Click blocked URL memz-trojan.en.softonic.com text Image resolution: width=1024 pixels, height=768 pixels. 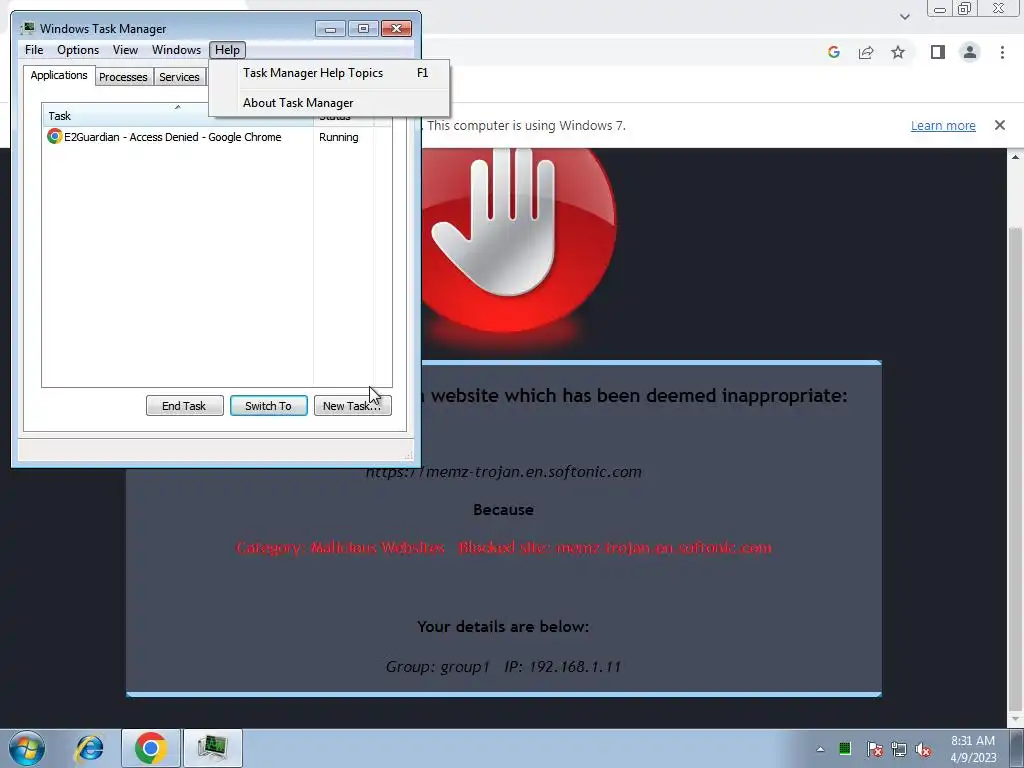click(504, 472)
